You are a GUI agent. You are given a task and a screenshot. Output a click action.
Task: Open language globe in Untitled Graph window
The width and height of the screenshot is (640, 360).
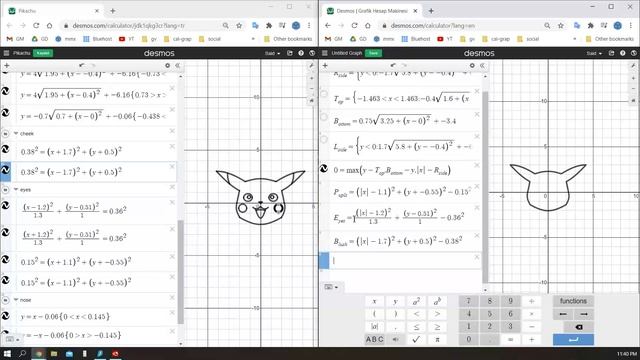tap(633, 53)
